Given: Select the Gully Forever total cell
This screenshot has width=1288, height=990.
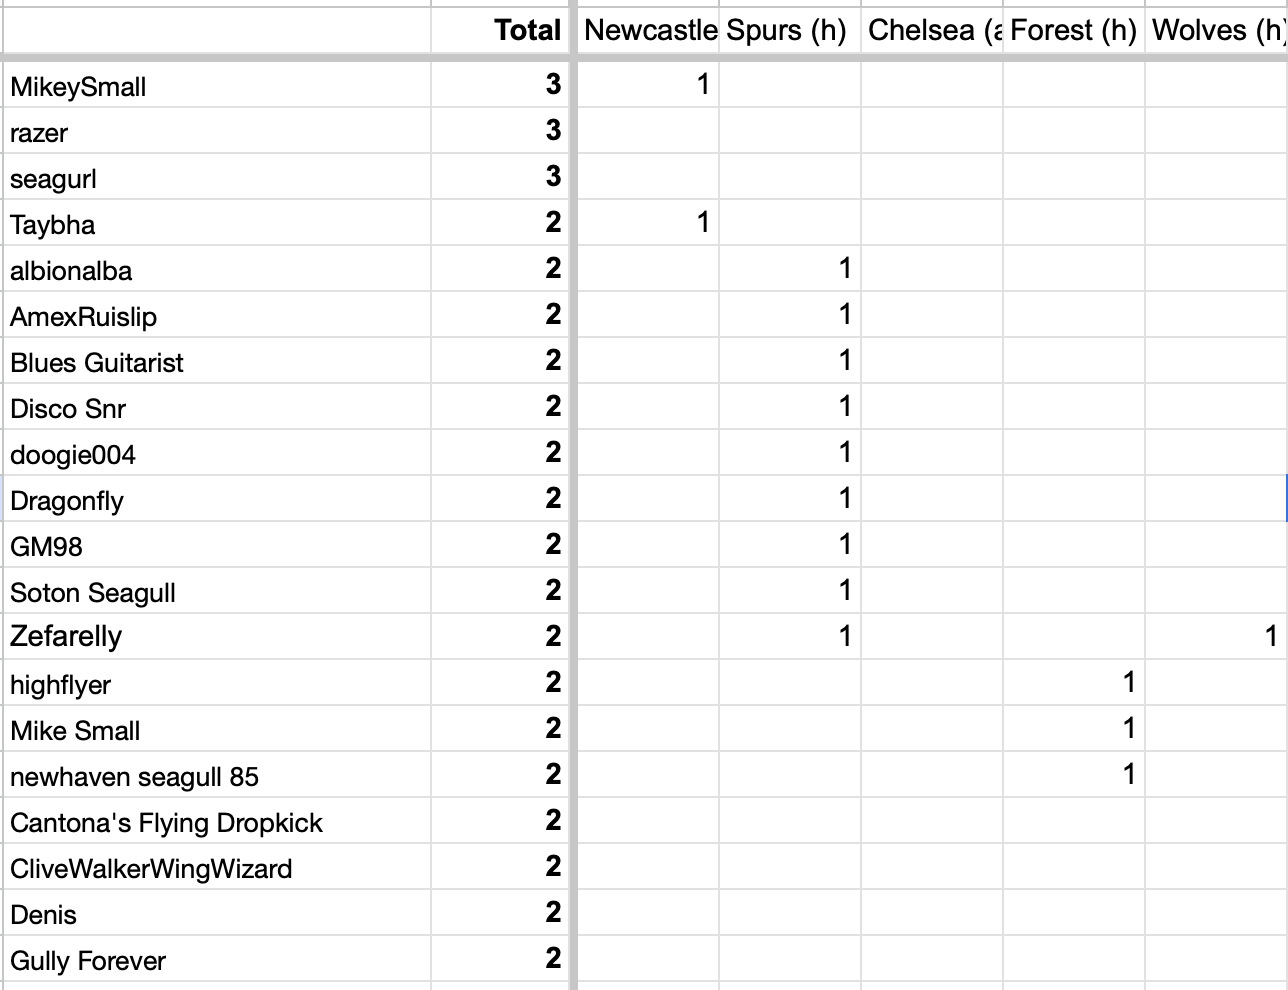Looking at the screenshot, I should click(x=499, y=959).
